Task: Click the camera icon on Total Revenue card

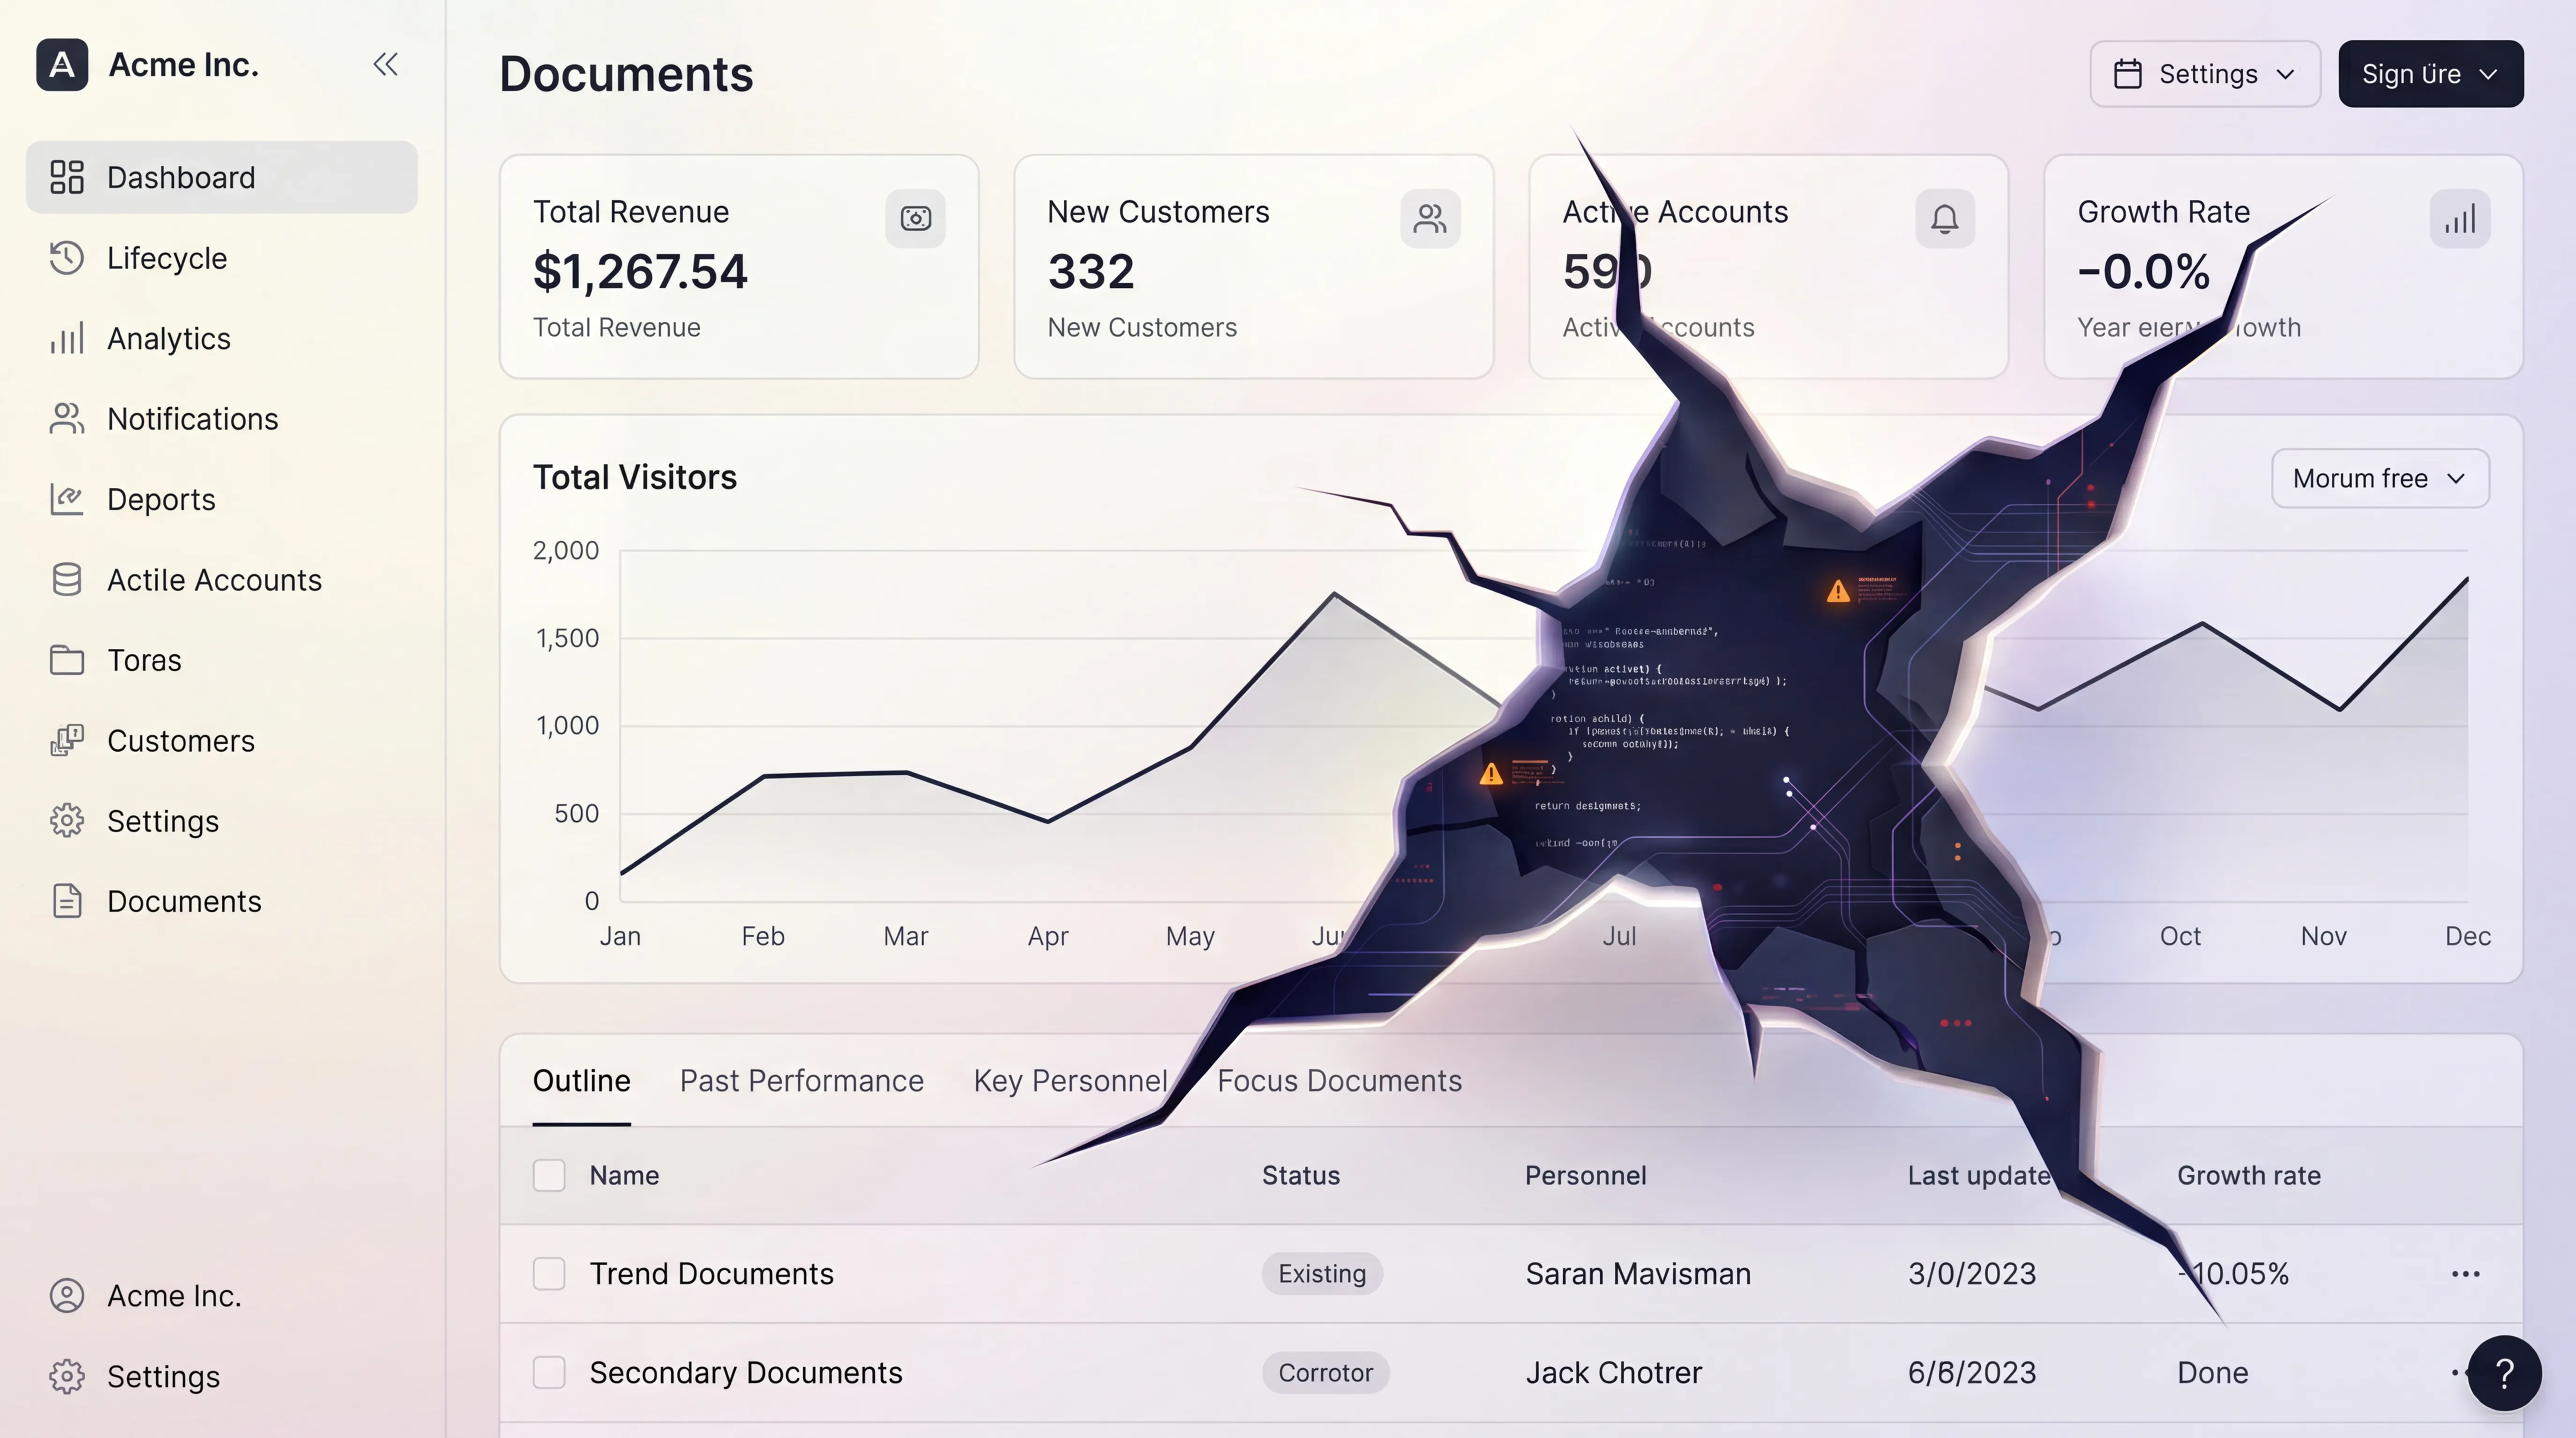Action: (916, 218)
